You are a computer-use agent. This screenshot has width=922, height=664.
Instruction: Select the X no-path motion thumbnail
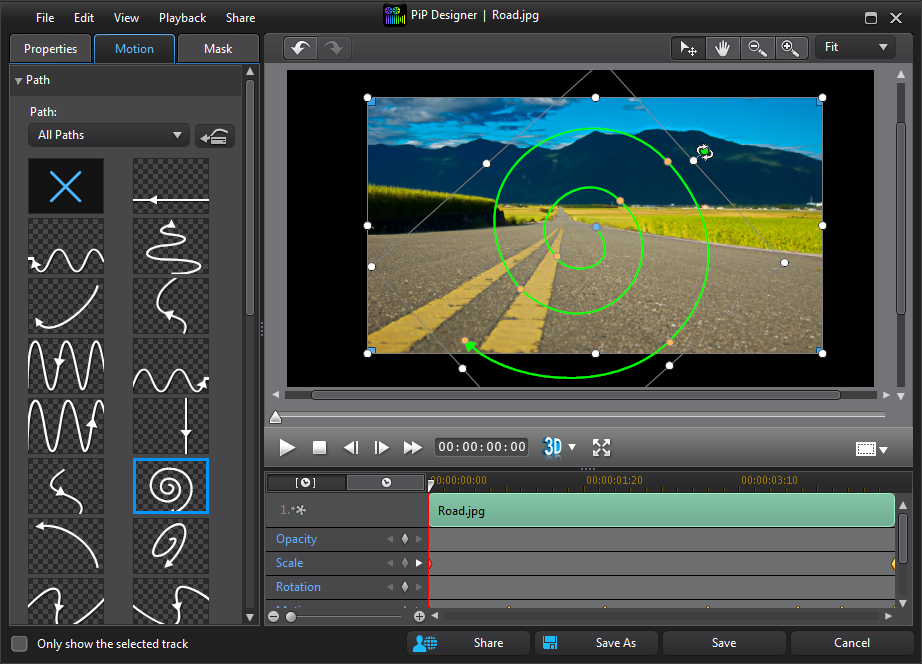pyautogui.click(x=65, y=186)
